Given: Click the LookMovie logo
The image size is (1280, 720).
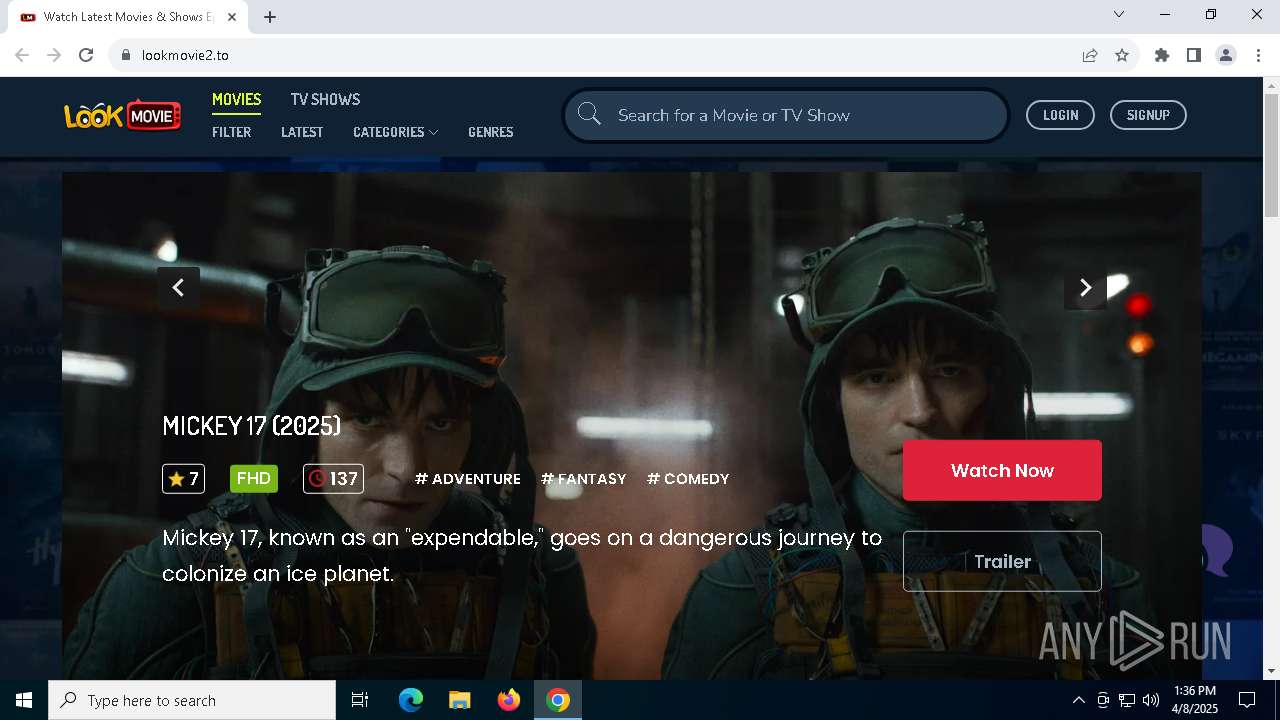Looking at the screenshot, I should pyautogui.click(x=122, y=115).
